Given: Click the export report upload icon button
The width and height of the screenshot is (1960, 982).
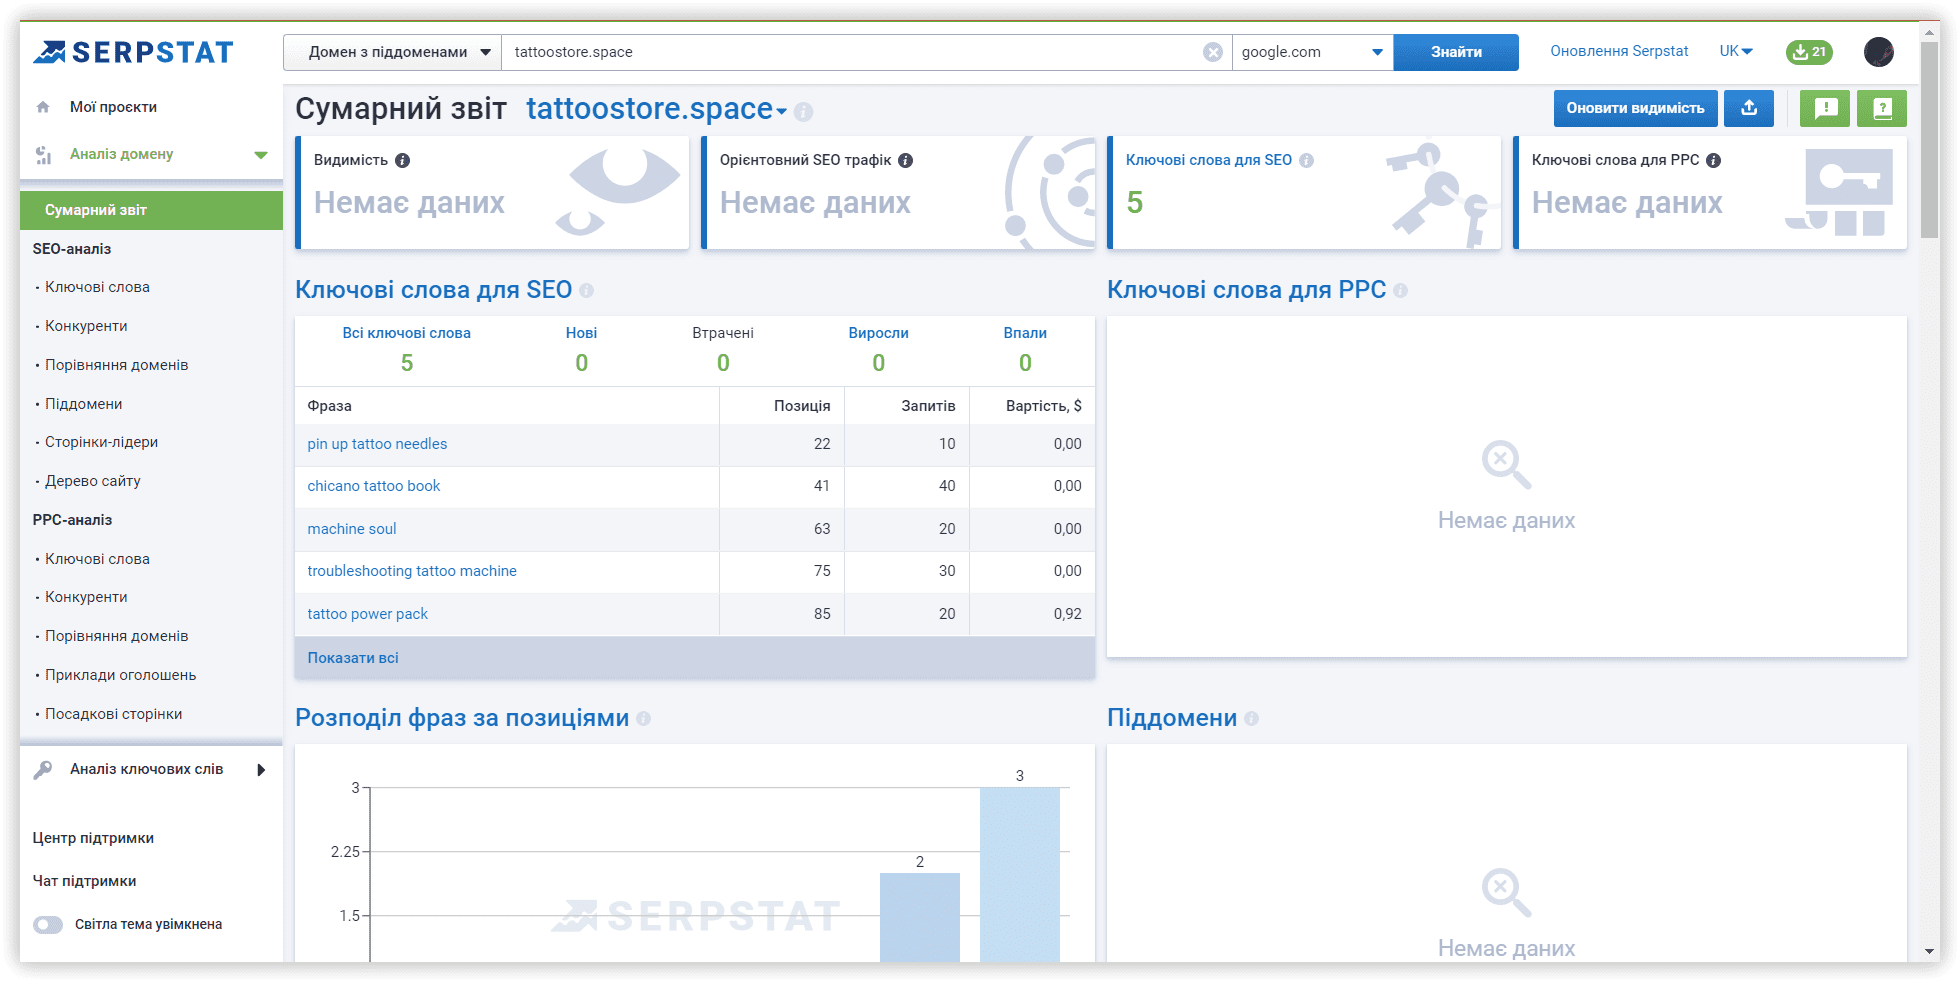Looking at the screenshot, I should [1748, 108].
